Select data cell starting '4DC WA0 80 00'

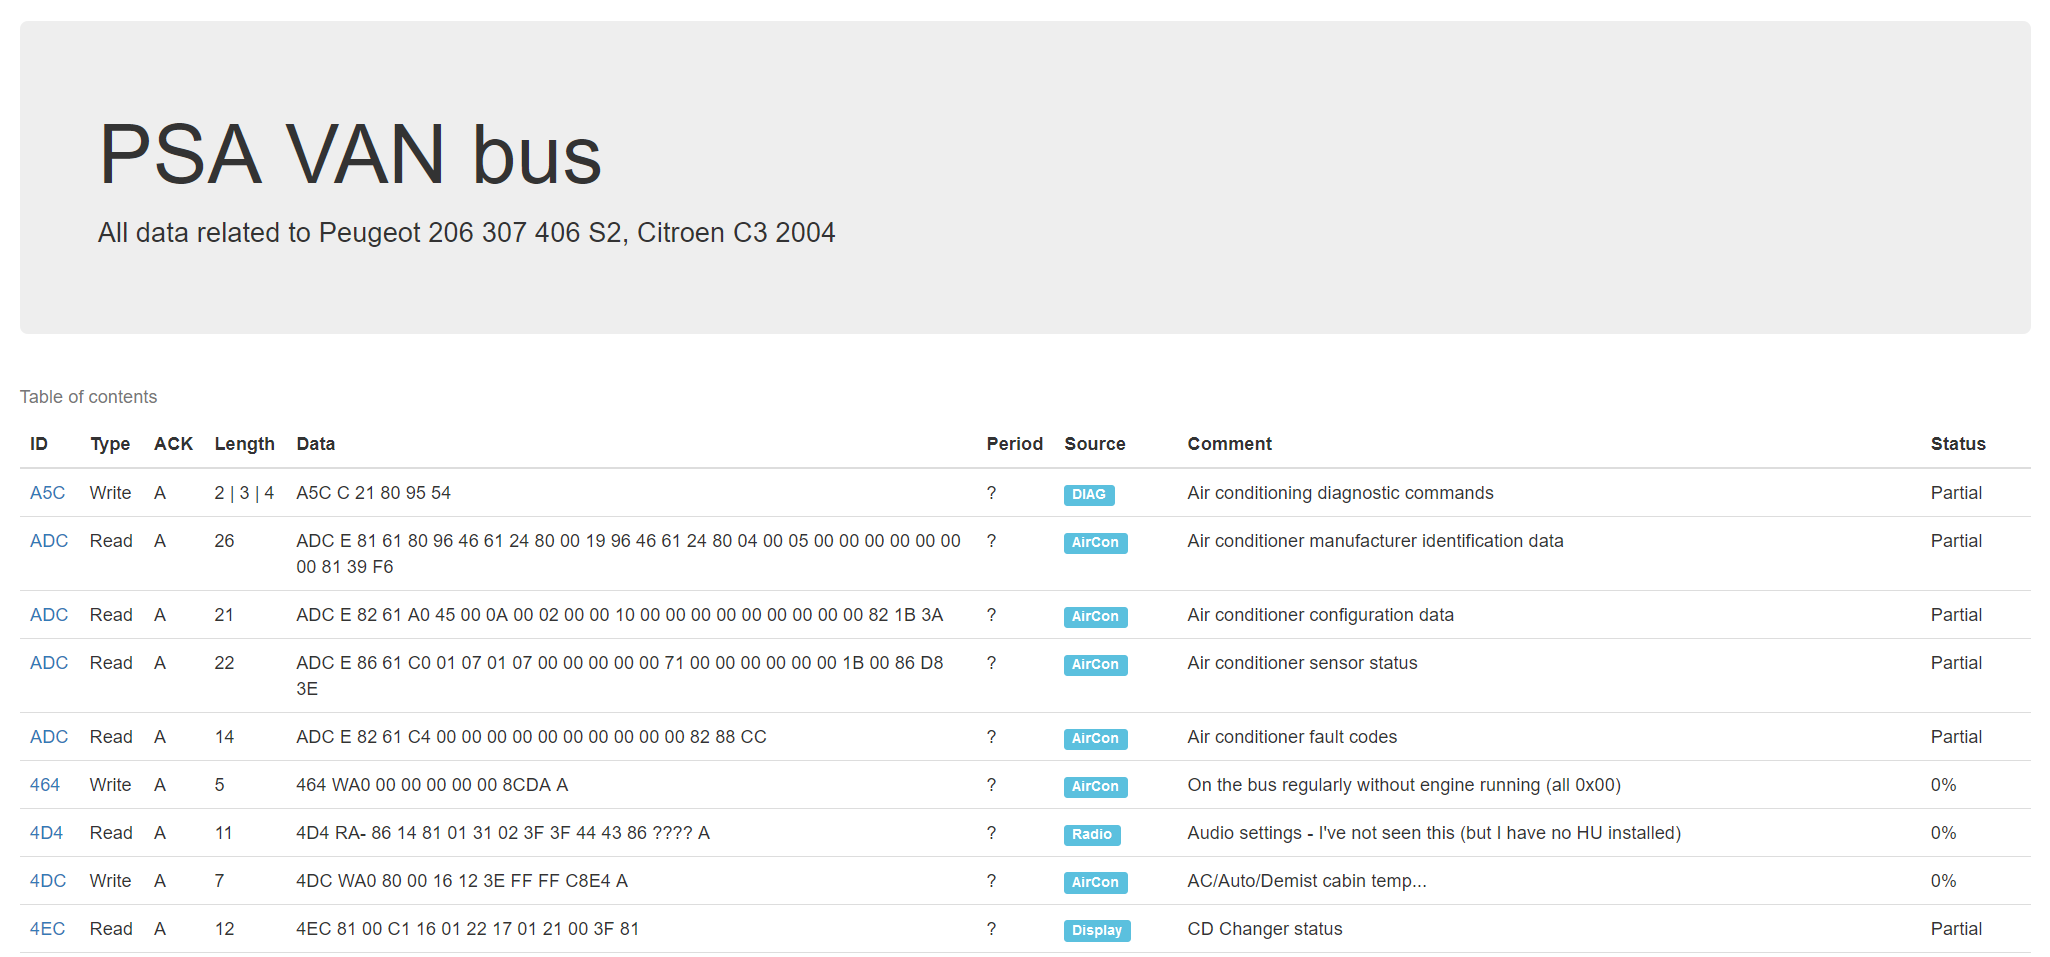462,881
